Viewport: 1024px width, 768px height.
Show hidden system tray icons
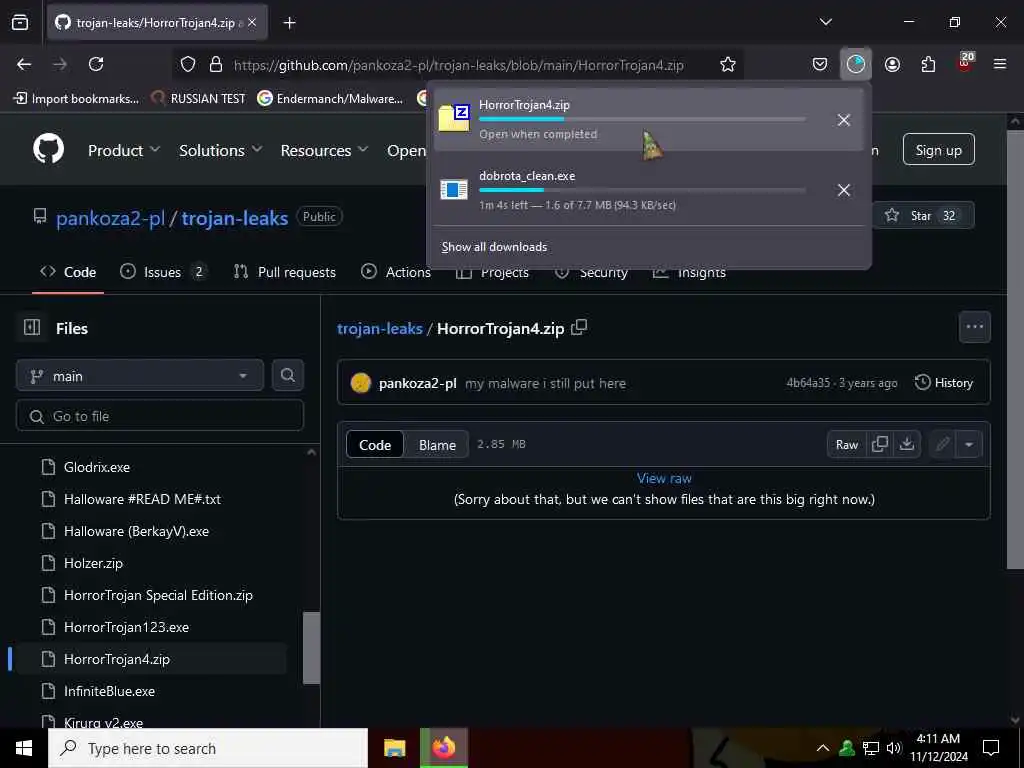[823, 748]
